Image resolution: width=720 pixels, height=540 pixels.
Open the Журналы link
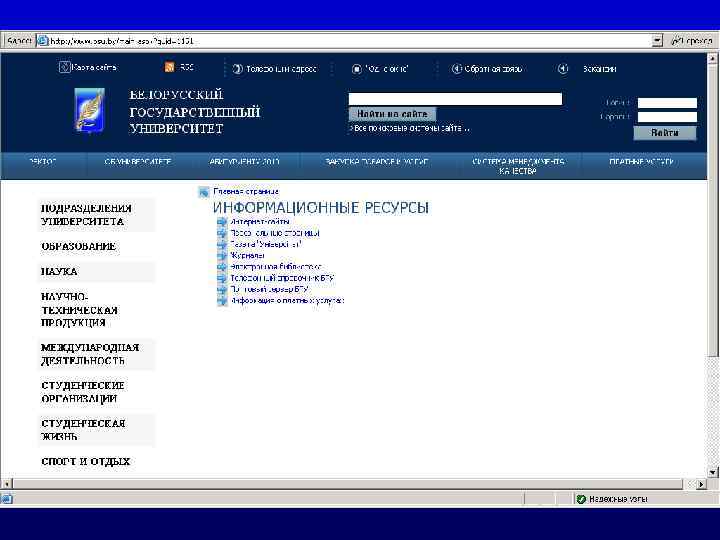coord(248,256)
